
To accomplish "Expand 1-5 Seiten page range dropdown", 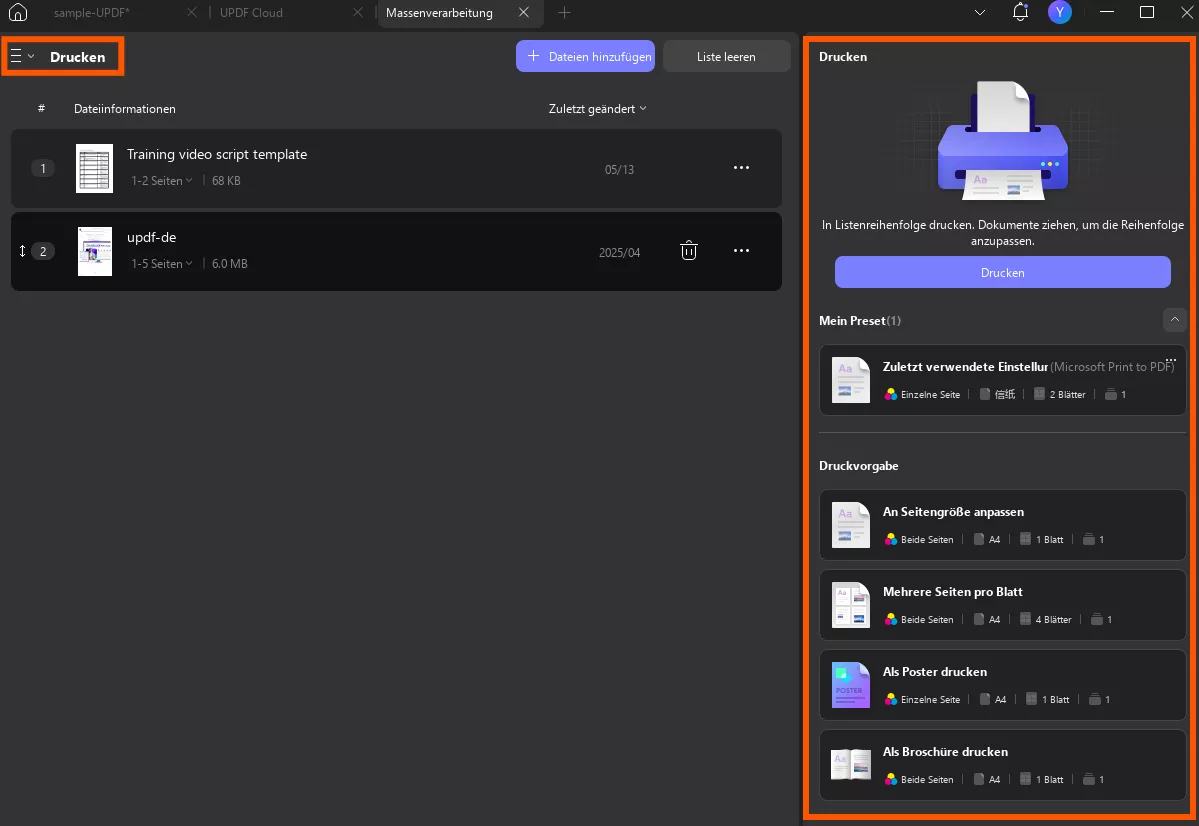I will coord(161,263).
